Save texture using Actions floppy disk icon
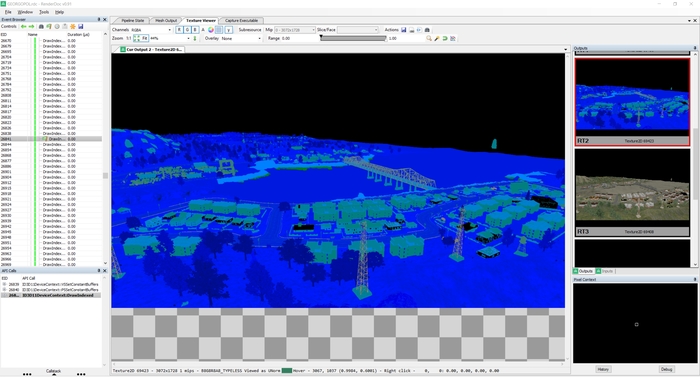700x377 pixels. [404, 30]
